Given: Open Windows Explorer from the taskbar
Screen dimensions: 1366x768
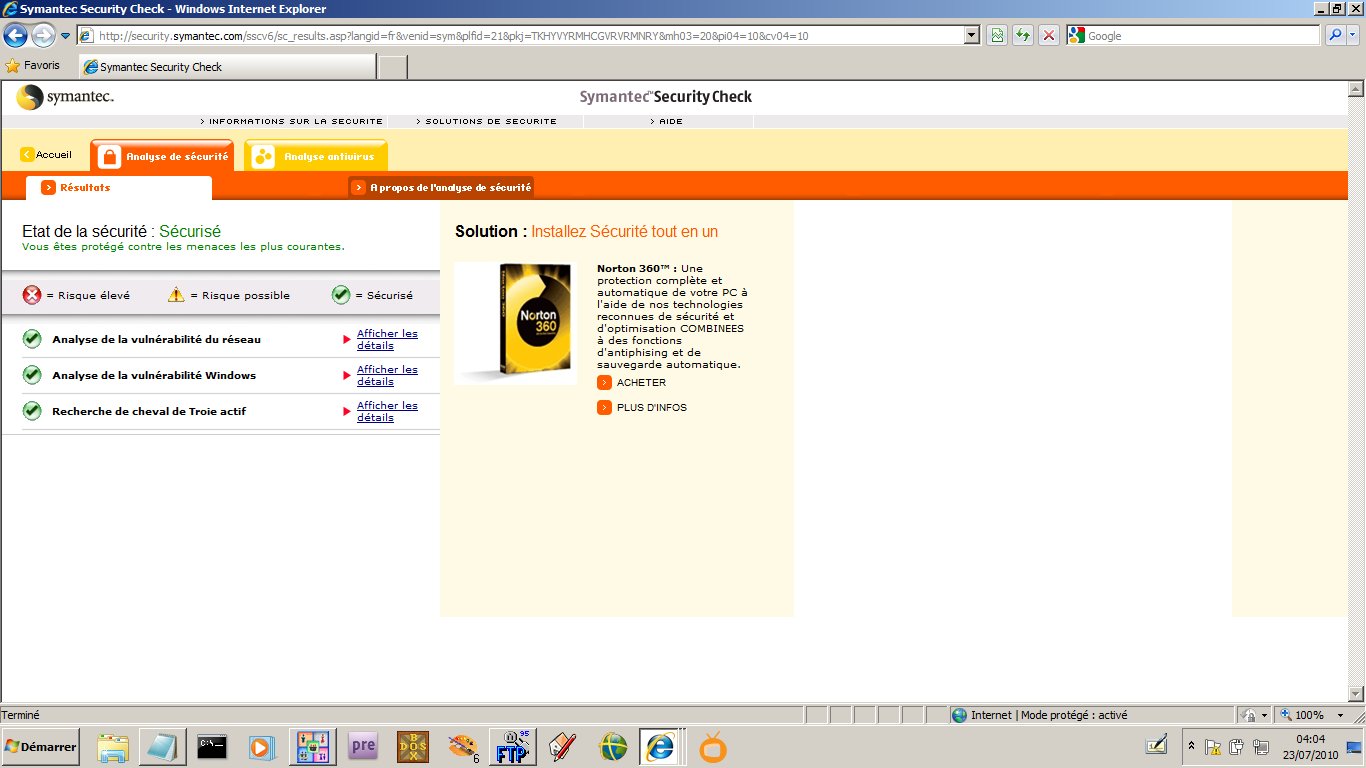Looking at the screenshot, I should click(x=114, y=747).
